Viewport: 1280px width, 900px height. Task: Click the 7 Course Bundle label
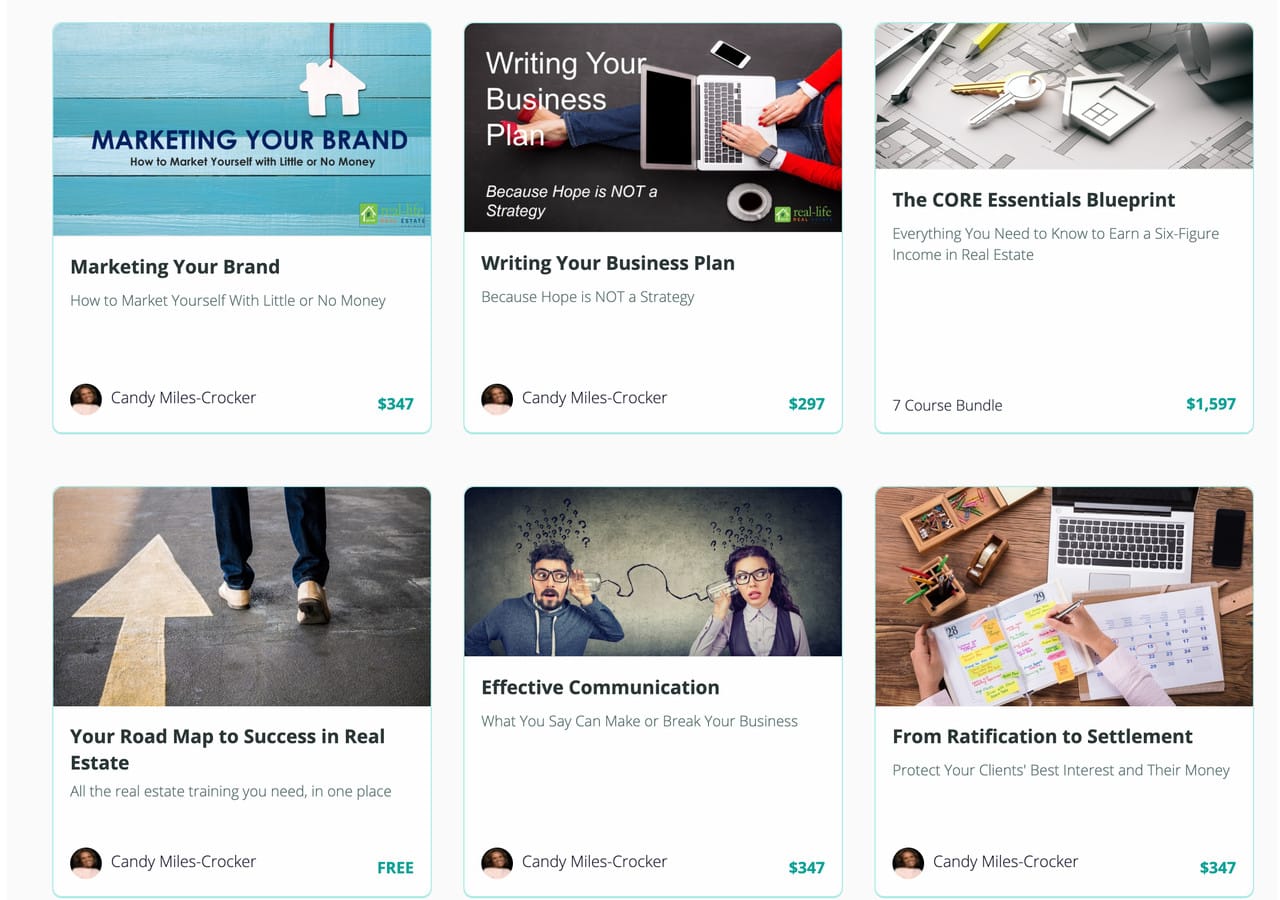(947, 405)
